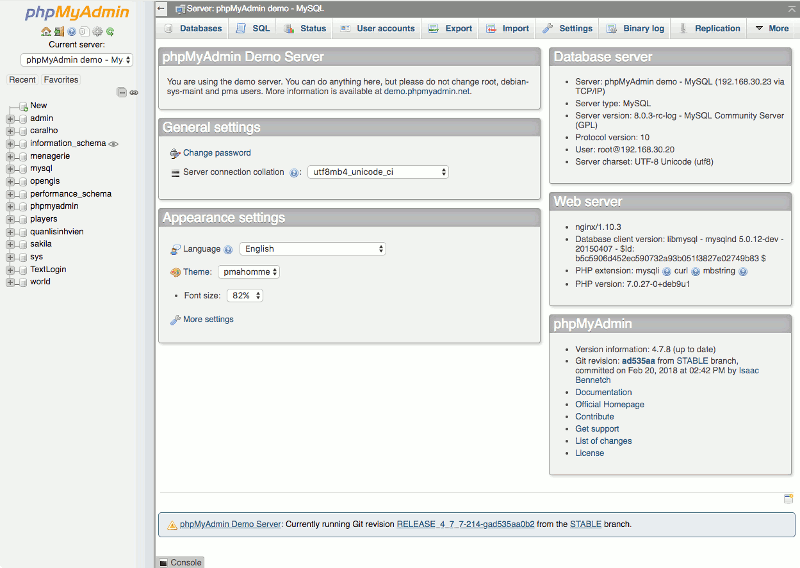Click the Home icon in sidebar
The height and width of the screenshot is (568, 800).
coord(45,32)
